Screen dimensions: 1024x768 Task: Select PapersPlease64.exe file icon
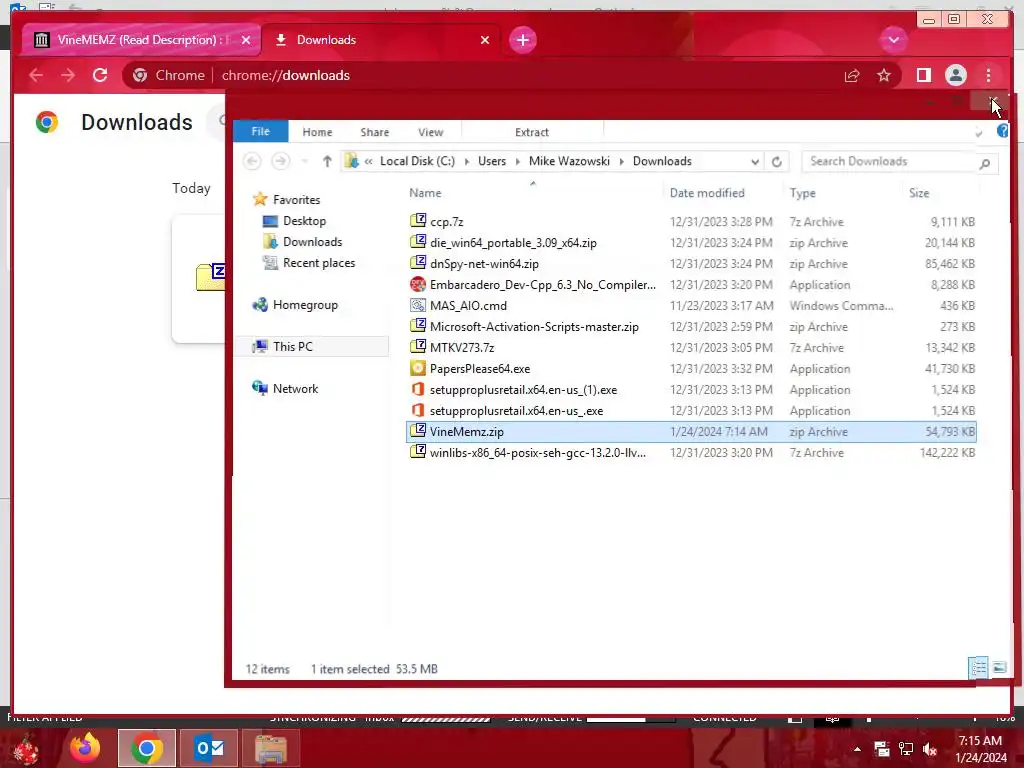(418, 368)
